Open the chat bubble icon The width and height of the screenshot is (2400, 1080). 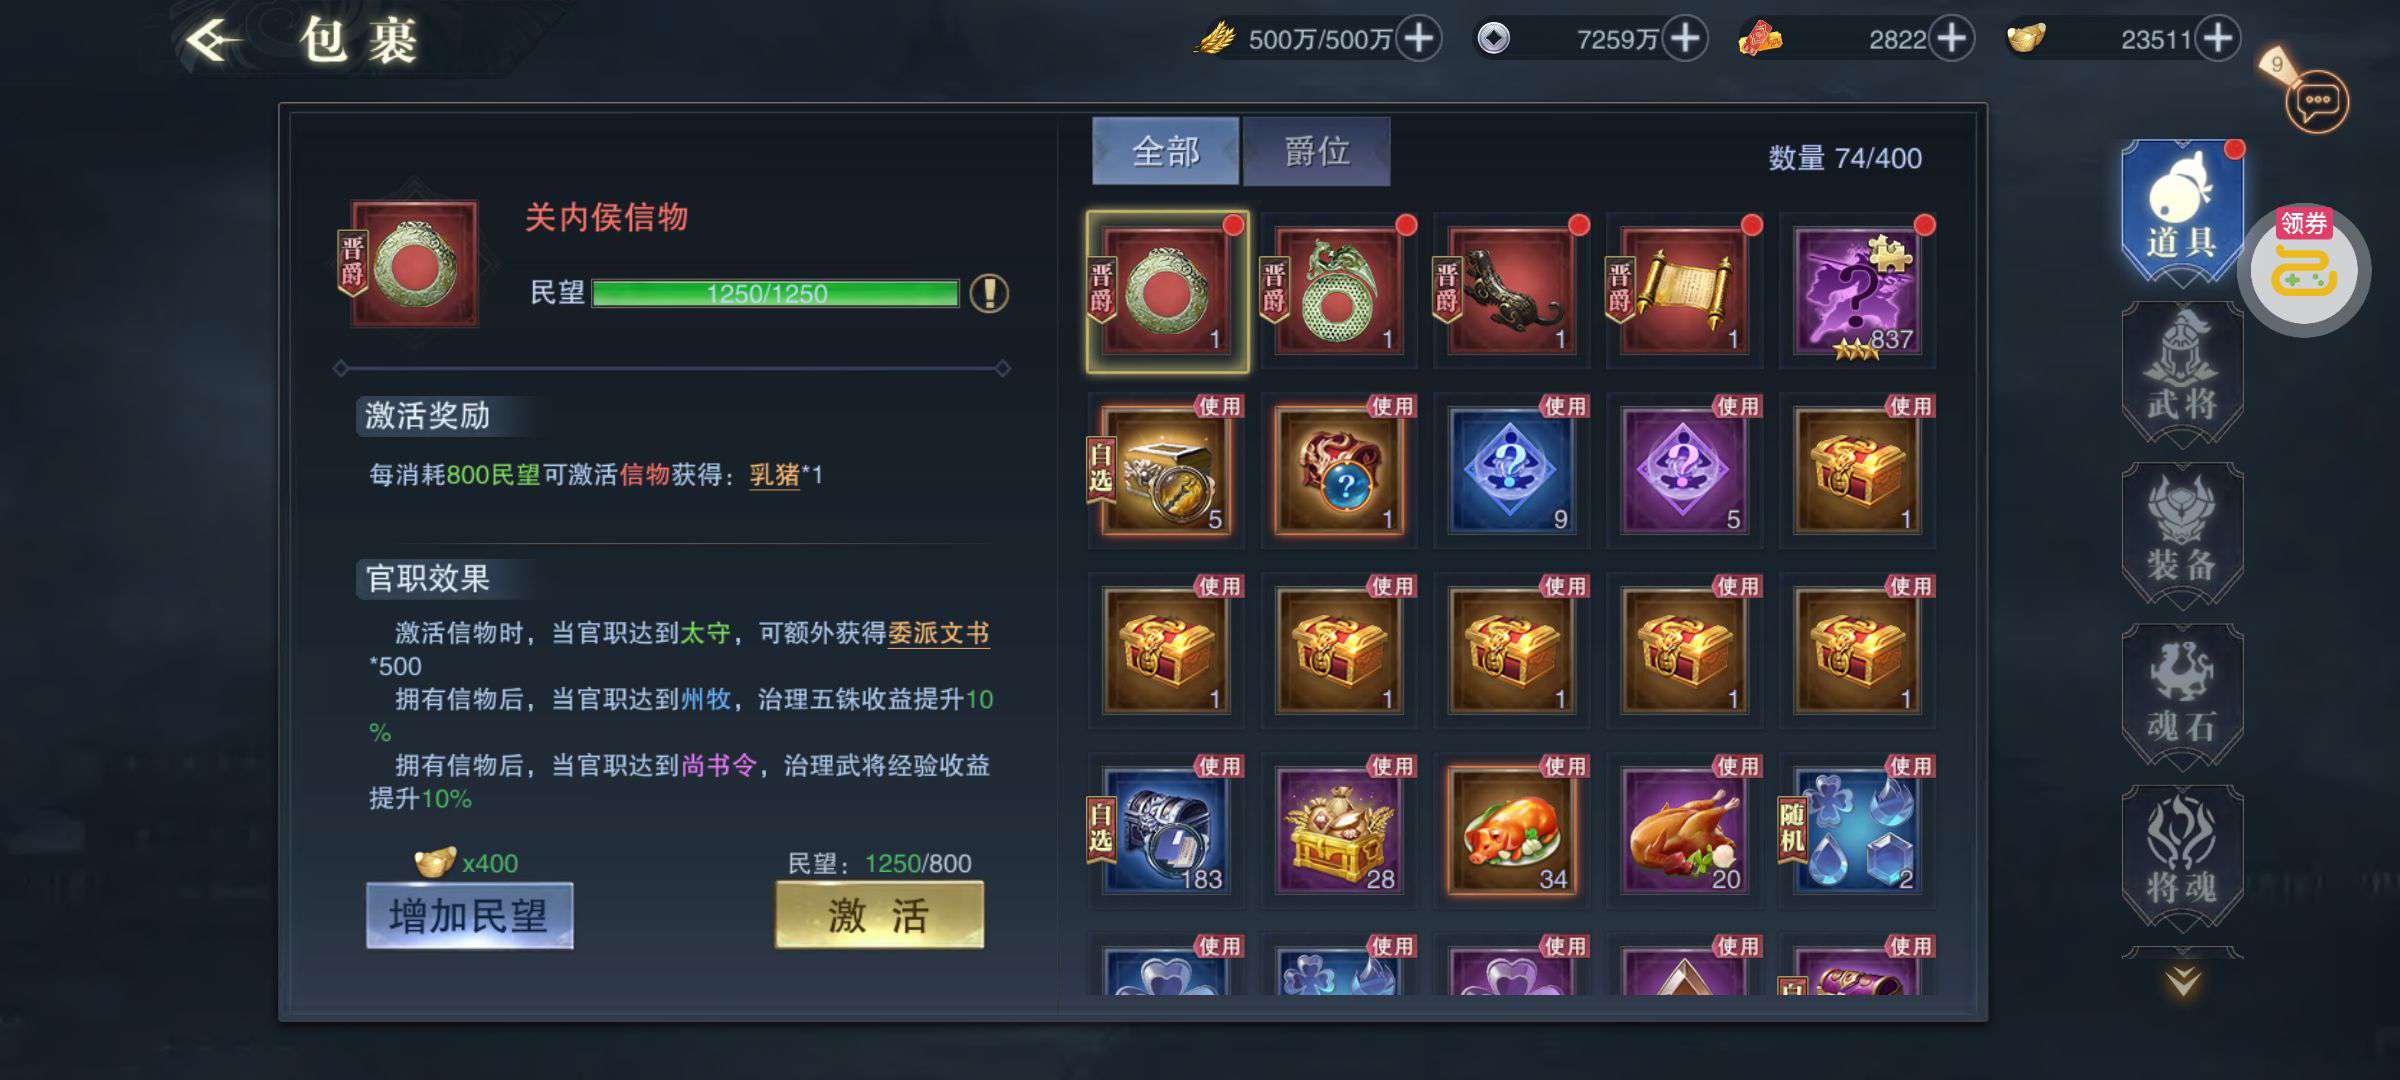tap(2316, 101)
